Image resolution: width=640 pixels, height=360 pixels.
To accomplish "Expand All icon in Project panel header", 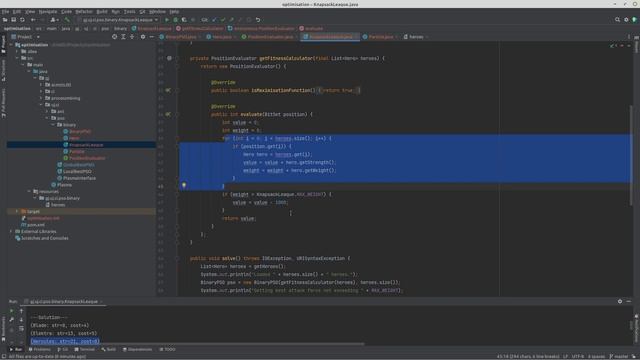I will (x=123, y=37).
